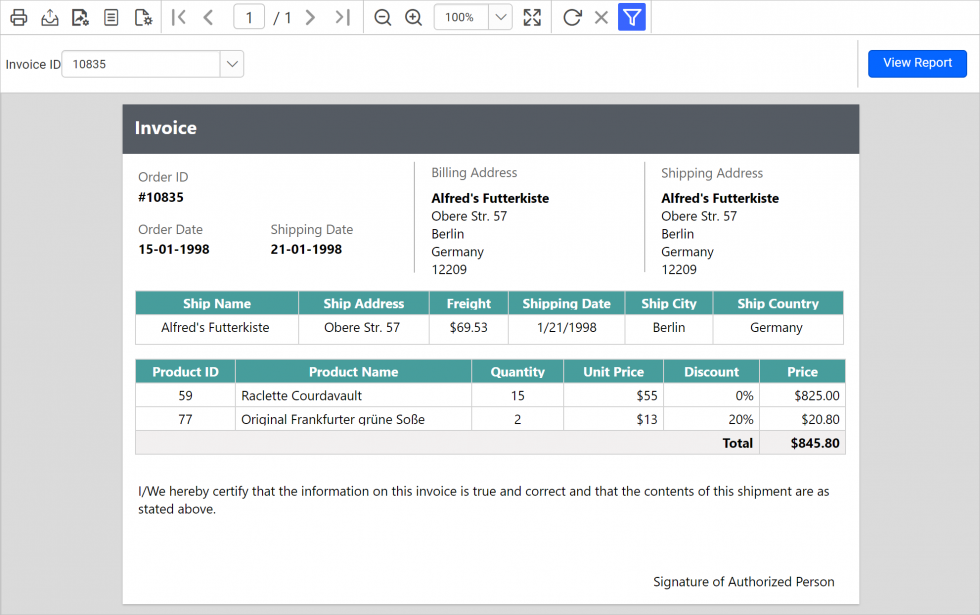Click the $825.00 price cell
This screenshot has height=615, width=980.
[x=802, y=396]
